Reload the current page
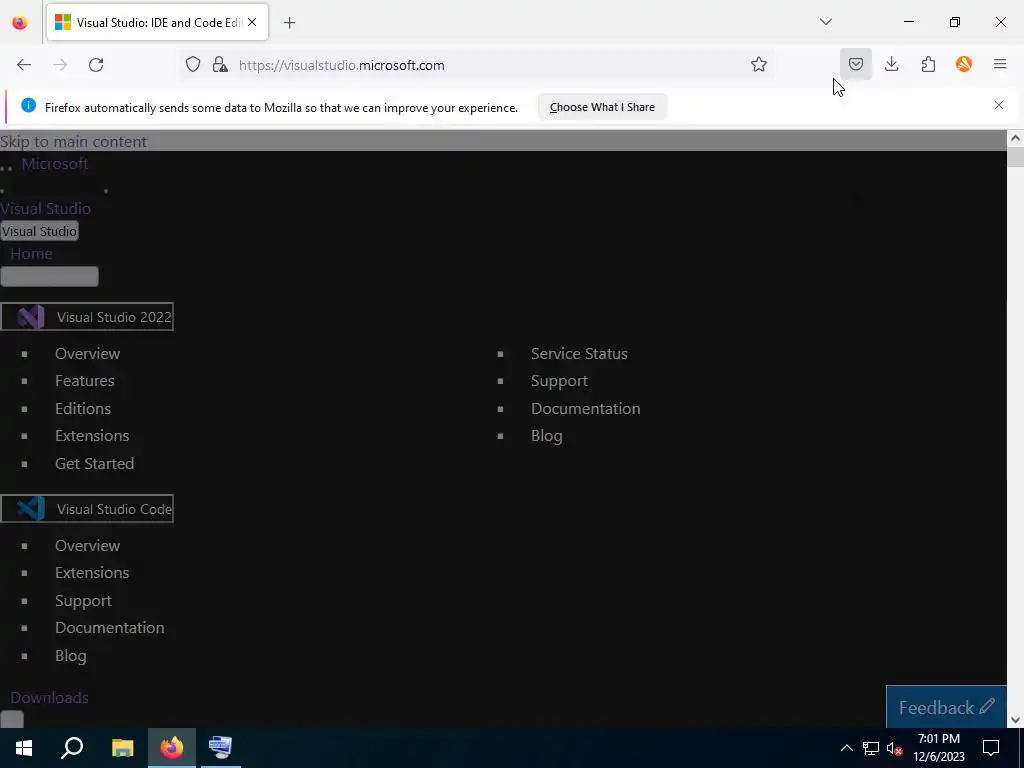 click(x=96, y=65)
